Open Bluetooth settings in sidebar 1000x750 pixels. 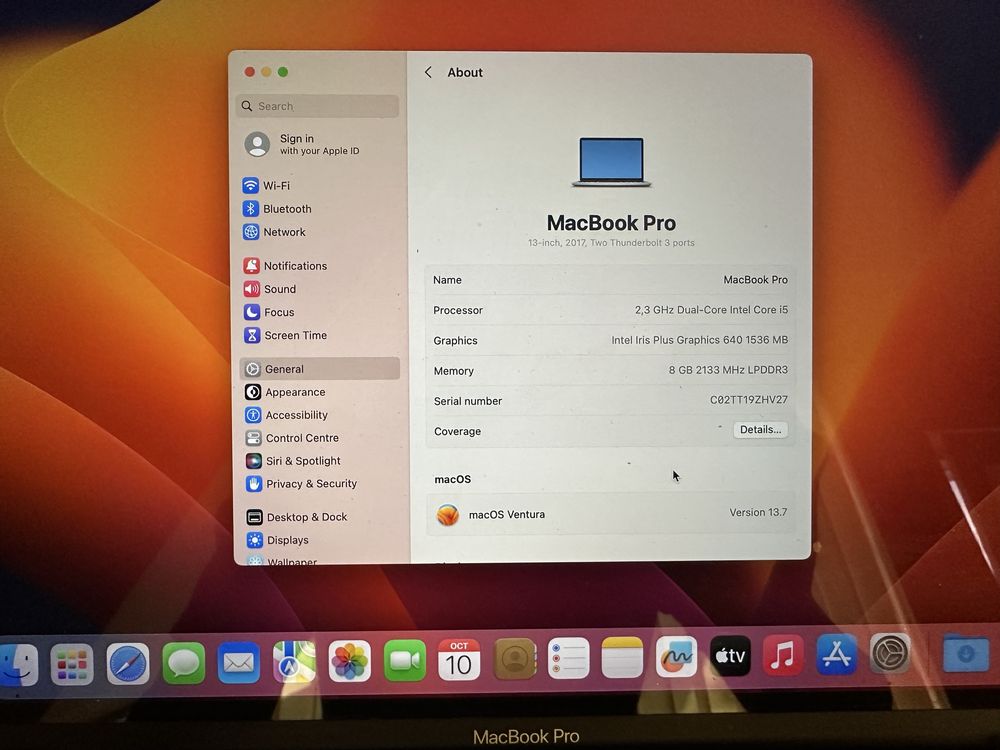(277, 209)
